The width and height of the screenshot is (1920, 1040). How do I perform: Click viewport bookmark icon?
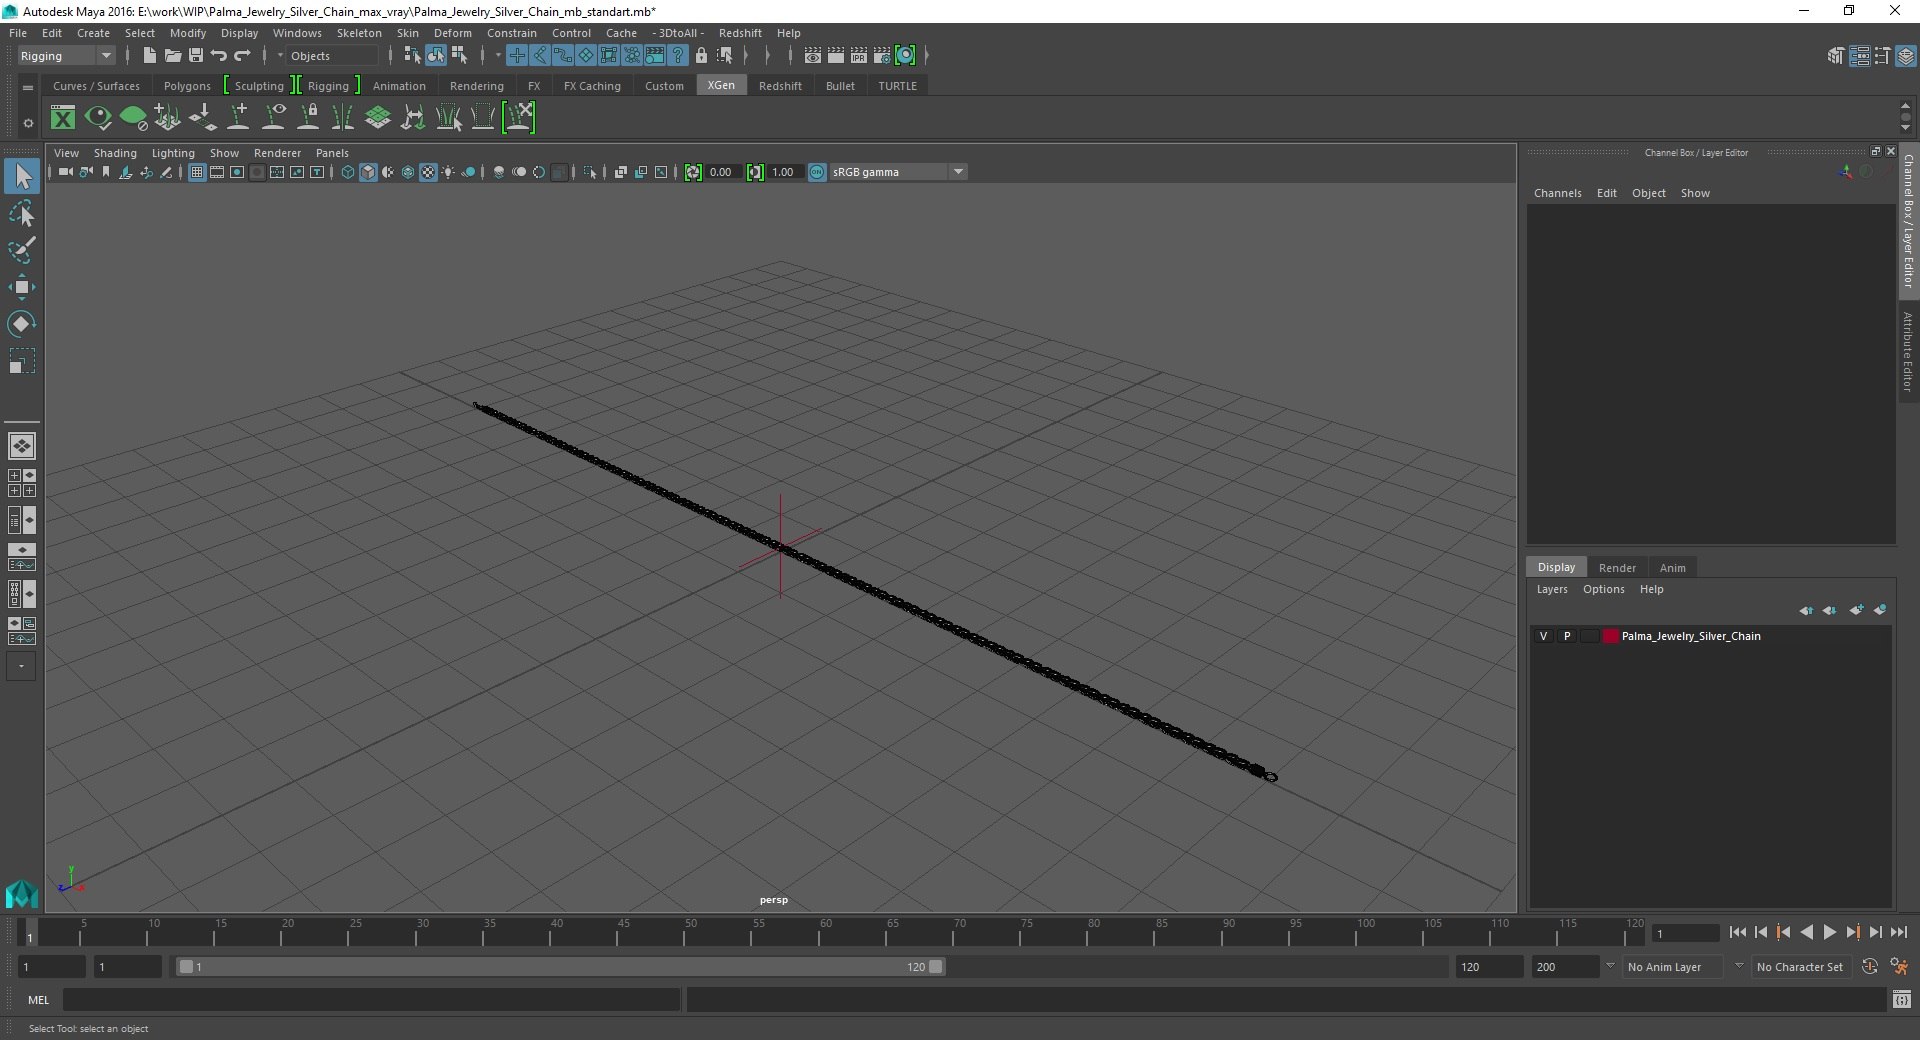click(106, 172)
